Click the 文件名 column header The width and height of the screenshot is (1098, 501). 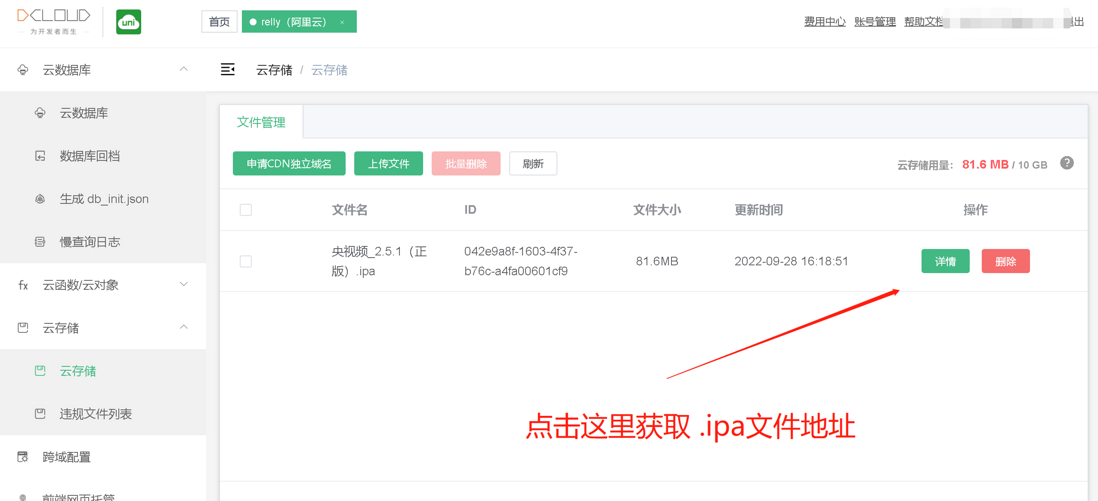point(349,210)
